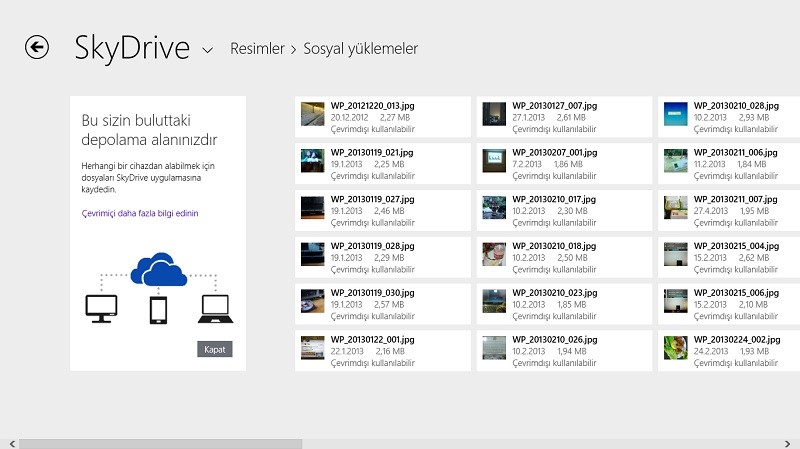Click the Sosyal yüklemeler breadcrumb

coord(361,48)
